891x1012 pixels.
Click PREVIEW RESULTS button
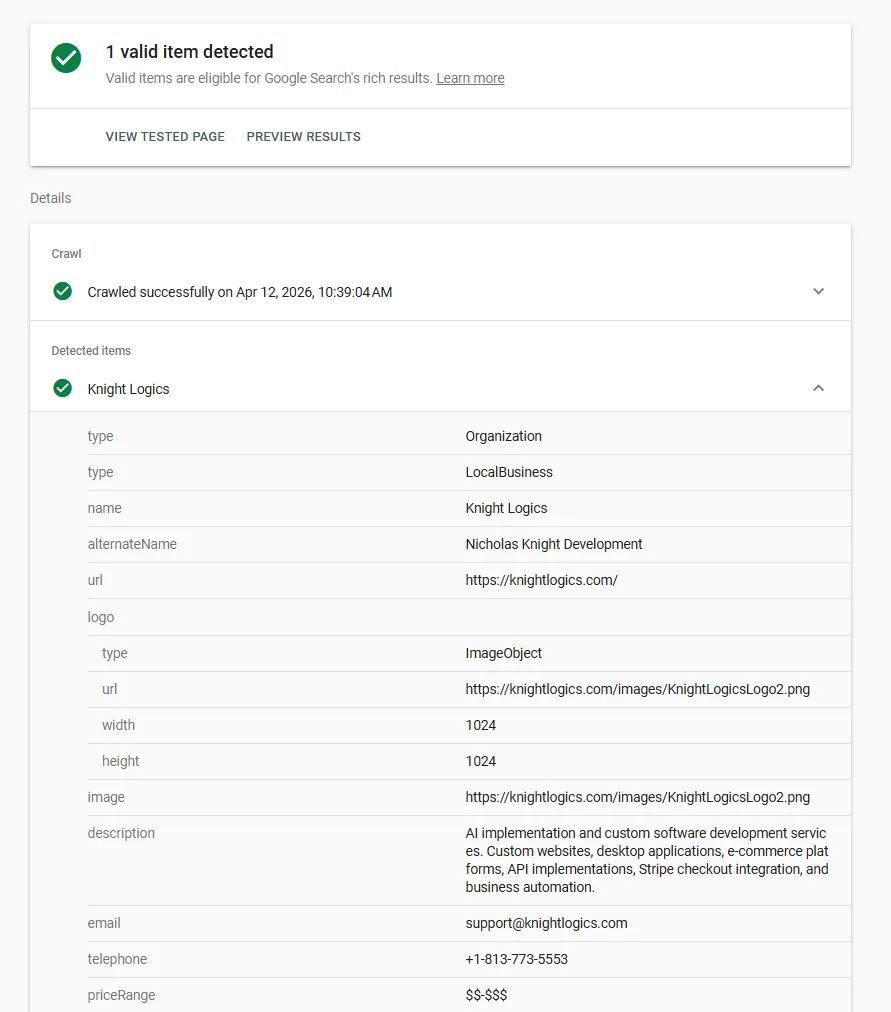pyautogui.click(x=303, y=137)
